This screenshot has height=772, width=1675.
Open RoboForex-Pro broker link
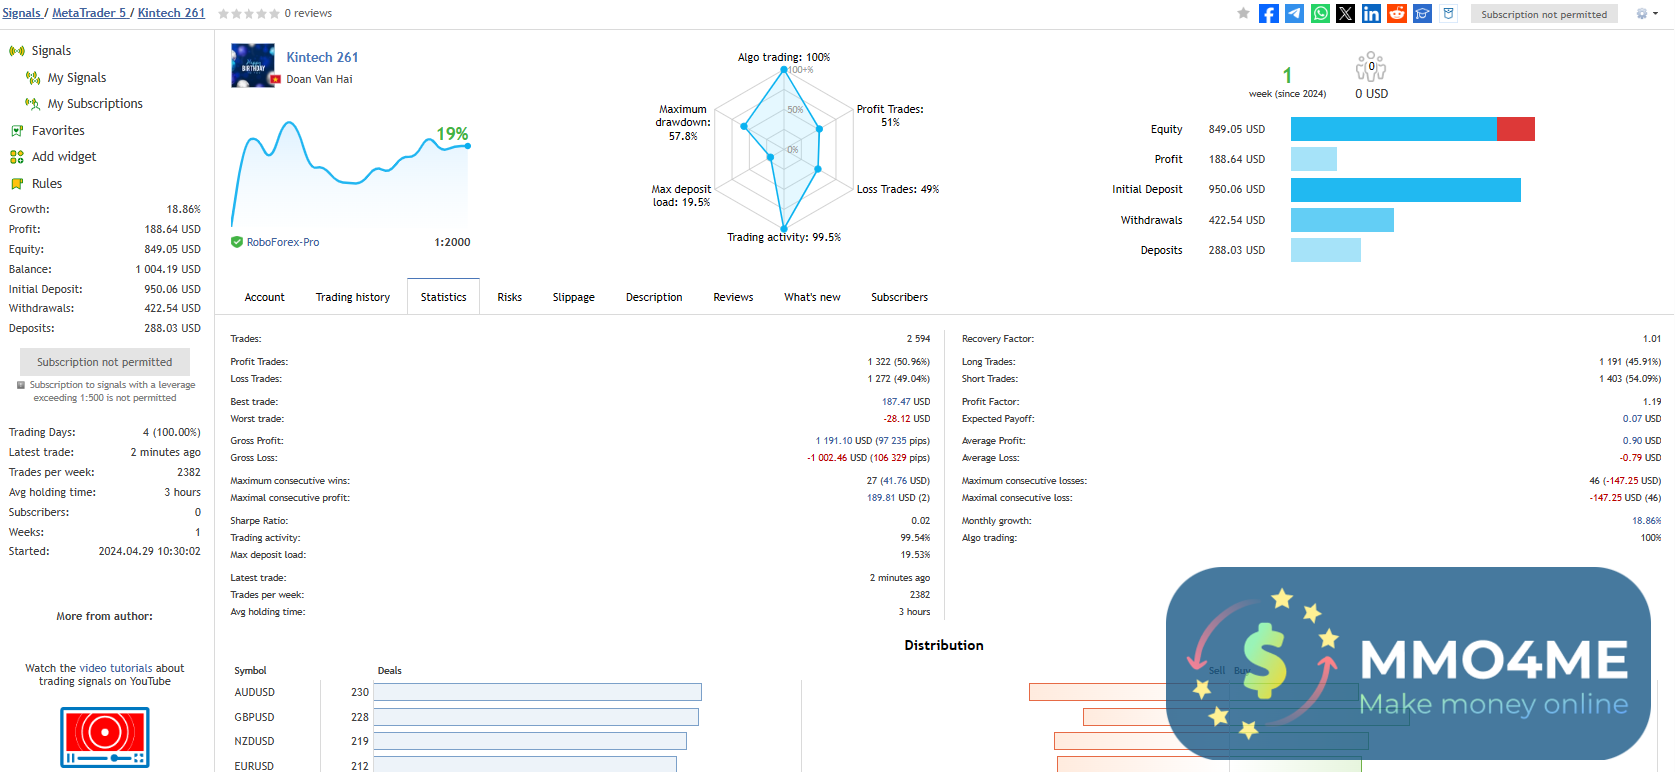(283, 242)
